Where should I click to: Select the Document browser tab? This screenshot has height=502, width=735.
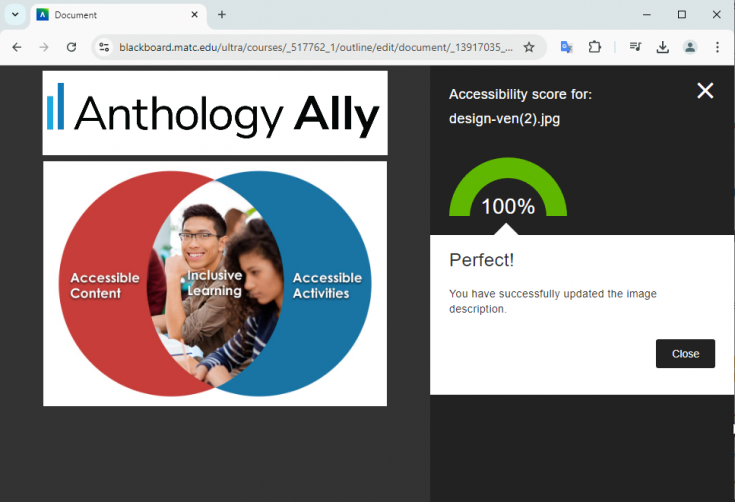pyautogui.click(x=117, y=15)
